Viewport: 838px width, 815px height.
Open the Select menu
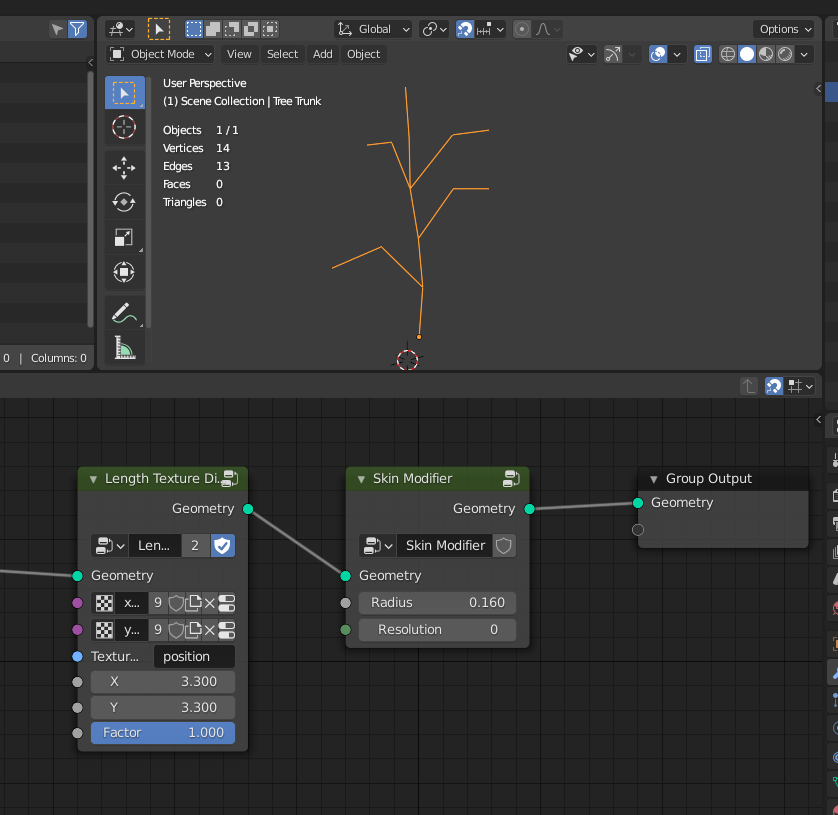(282, 54)
